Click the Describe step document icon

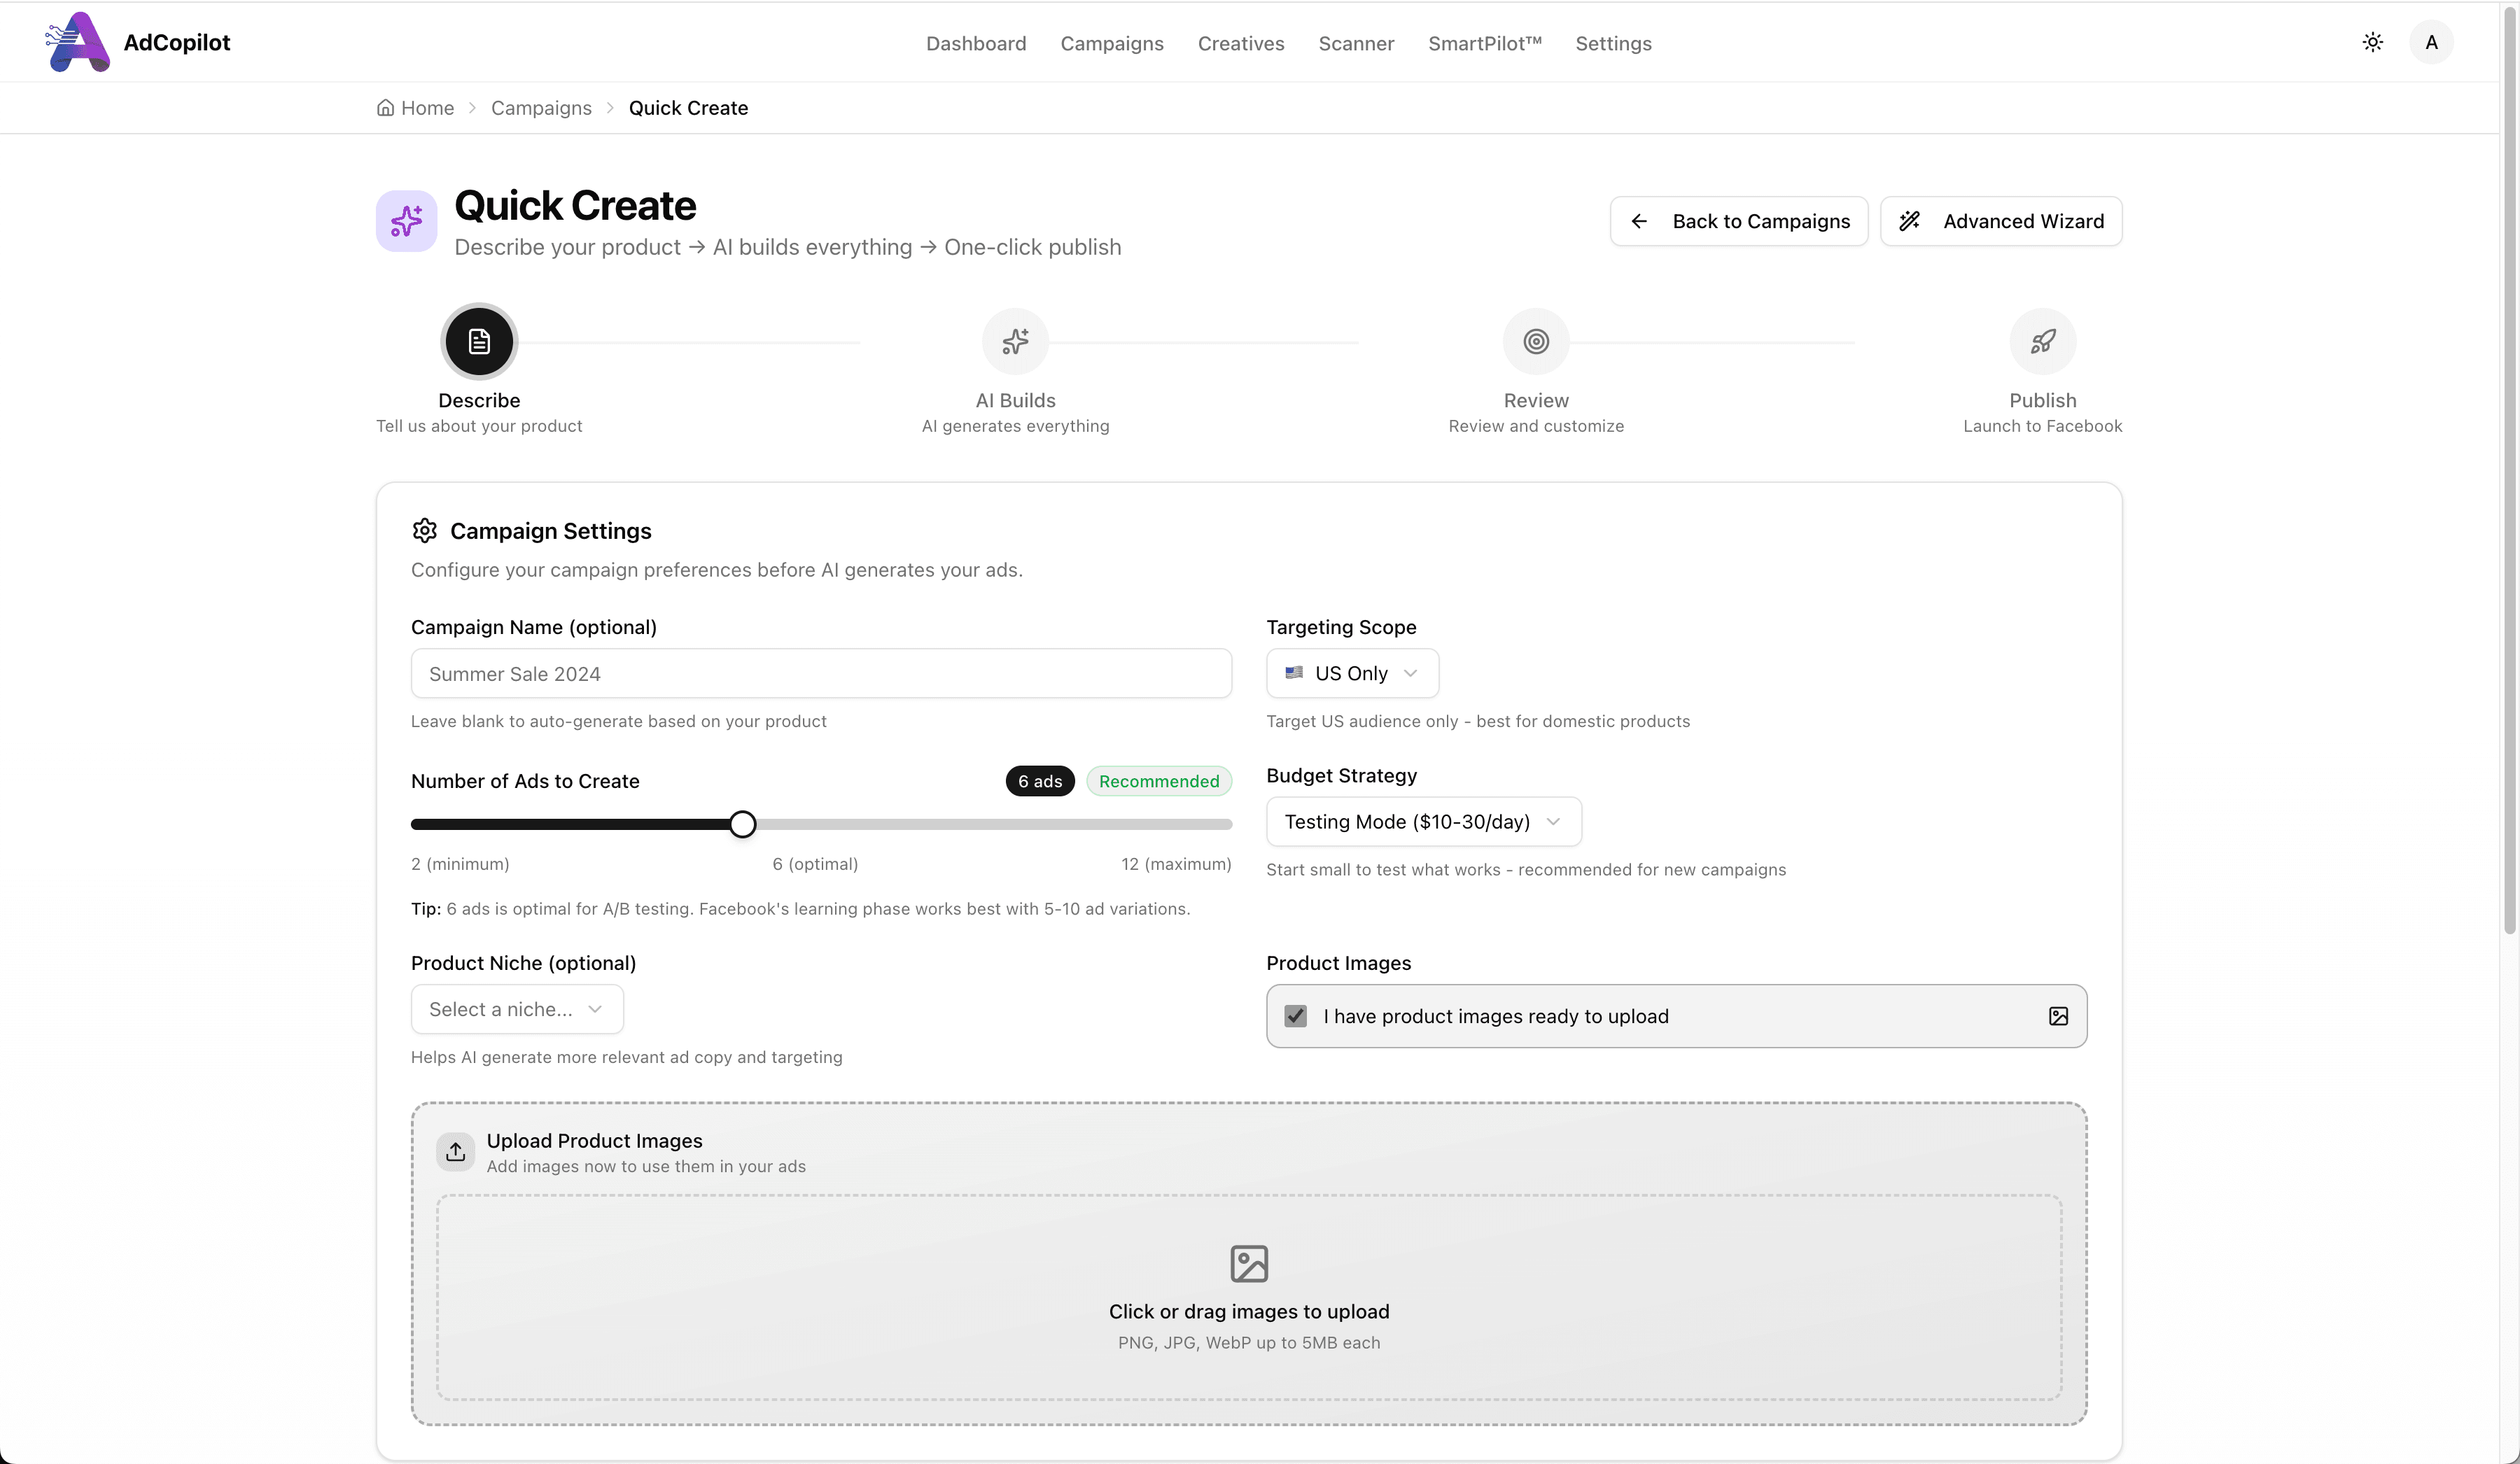479,342
